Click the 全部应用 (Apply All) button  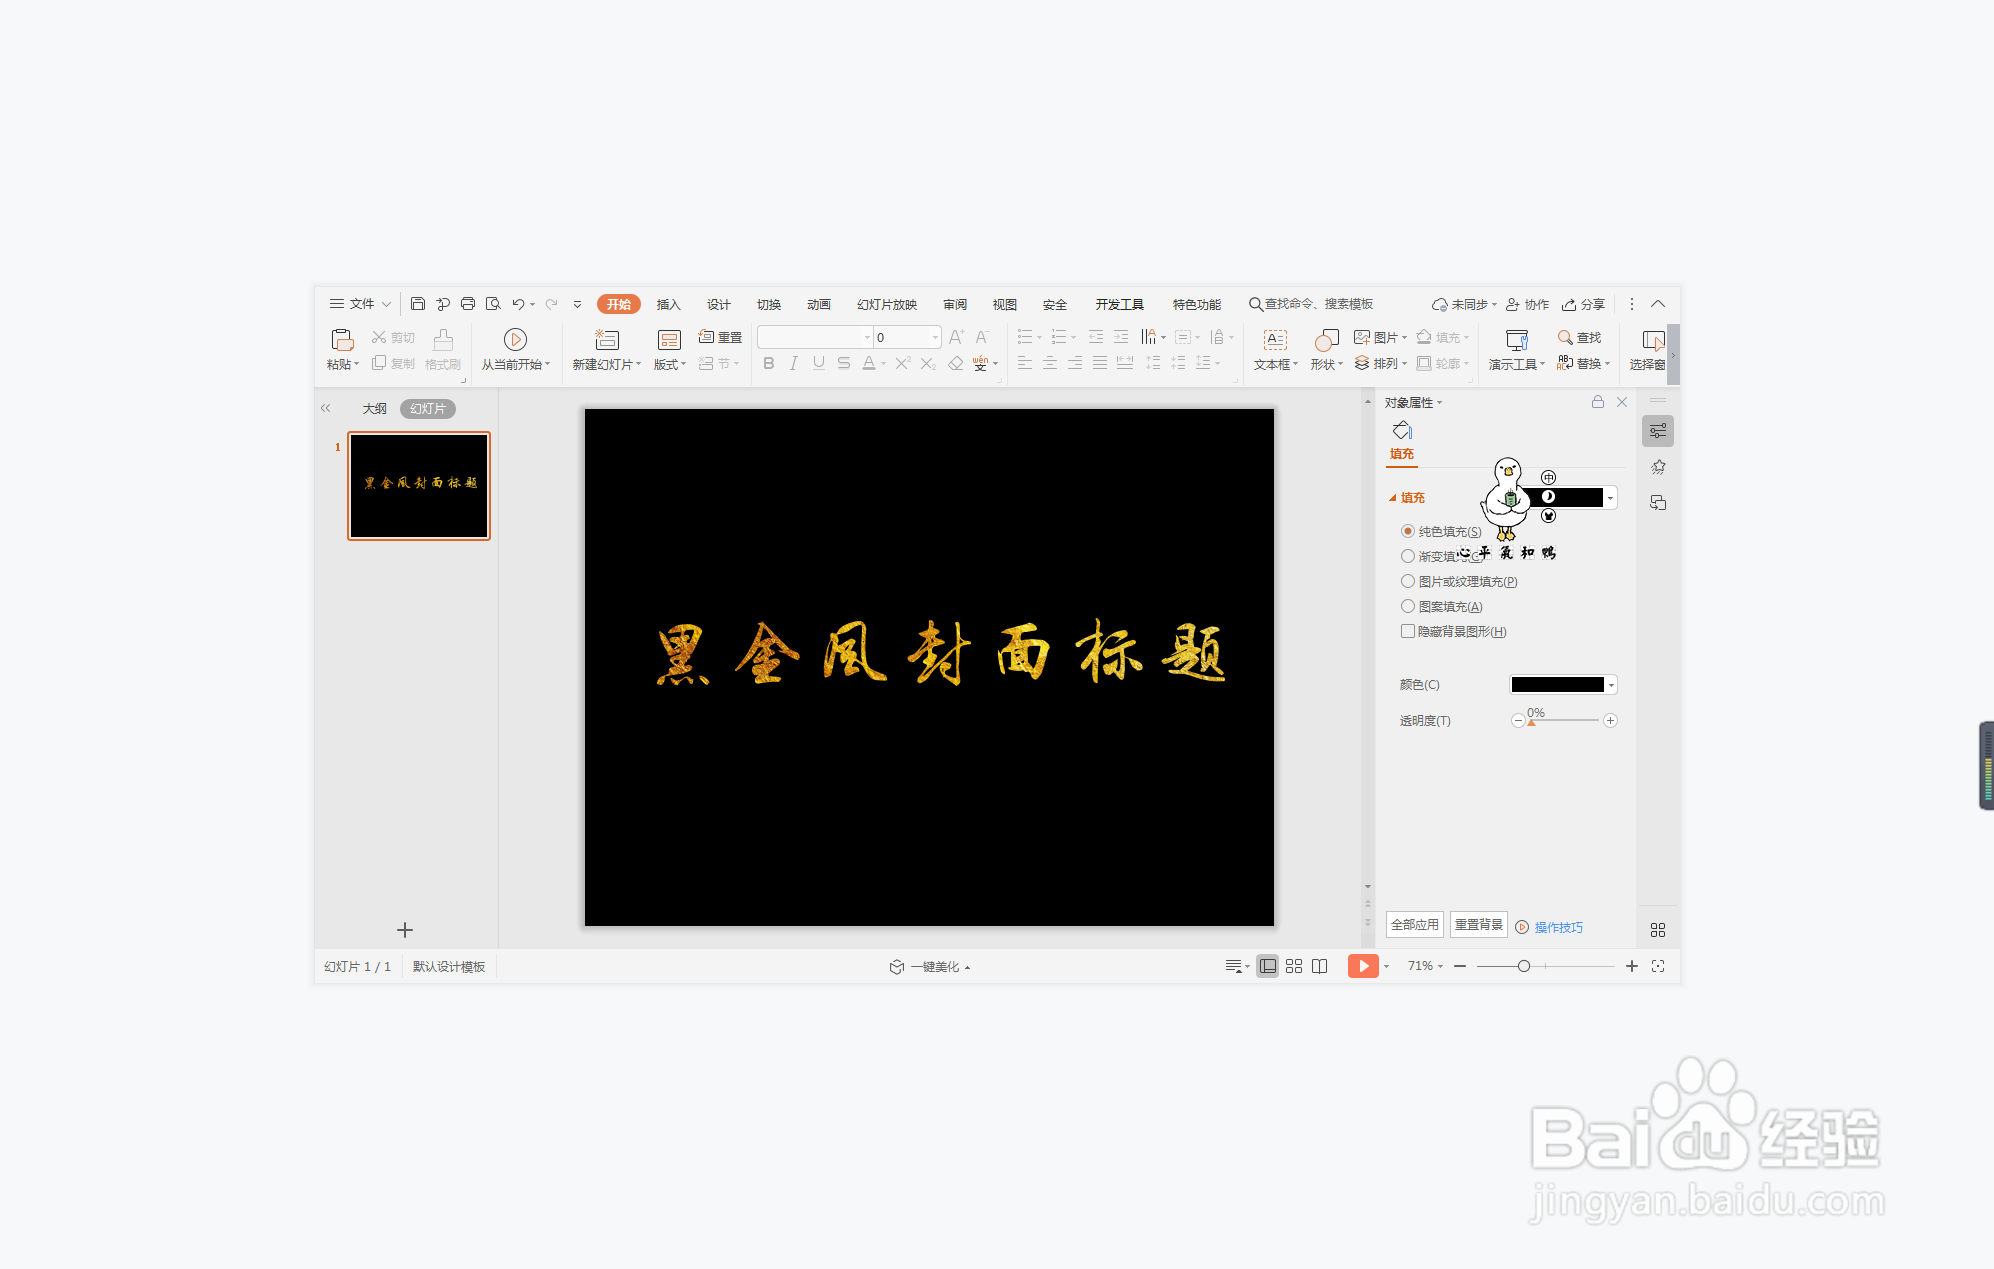click(1414, 925)
